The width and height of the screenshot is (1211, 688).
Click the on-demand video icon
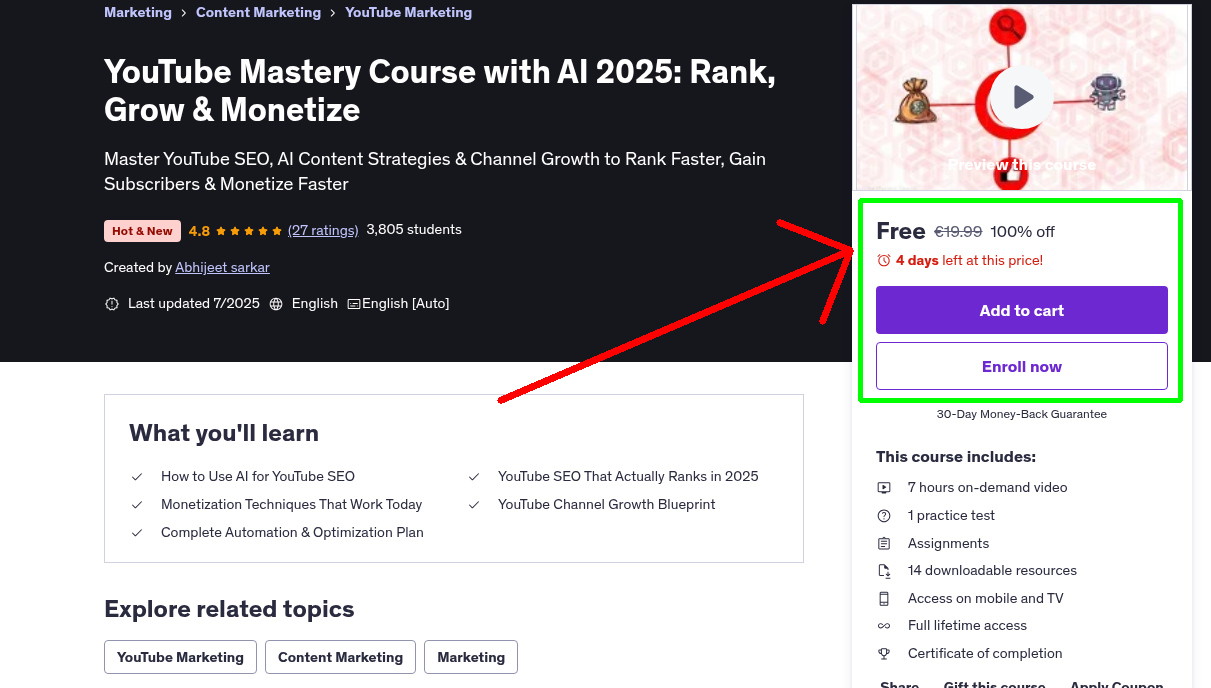[884, 488]
